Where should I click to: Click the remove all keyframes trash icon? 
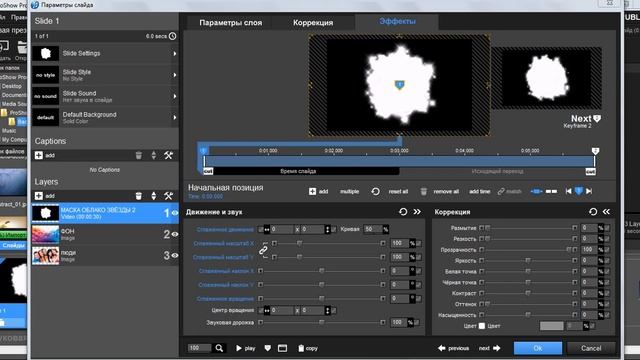pyautogui.click(x=424, y=191)
